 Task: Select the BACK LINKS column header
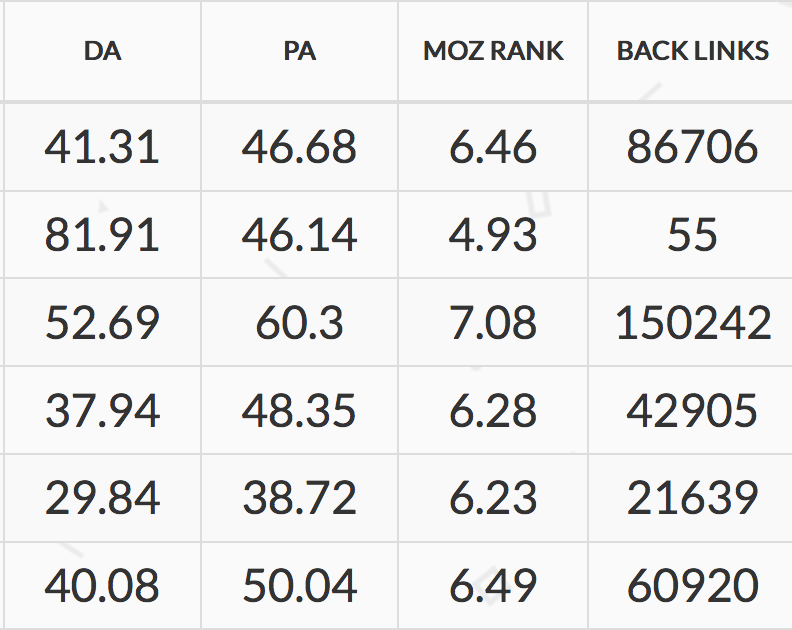(x=692, y=51)
